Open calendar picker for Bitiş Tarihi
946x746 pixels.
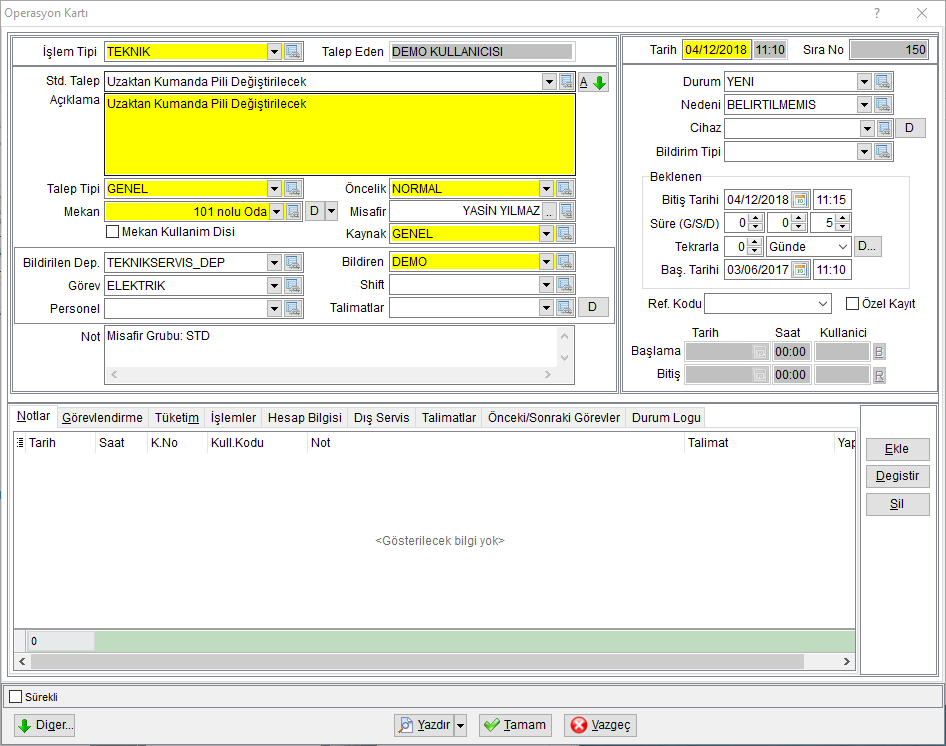[x=800, y=200]
